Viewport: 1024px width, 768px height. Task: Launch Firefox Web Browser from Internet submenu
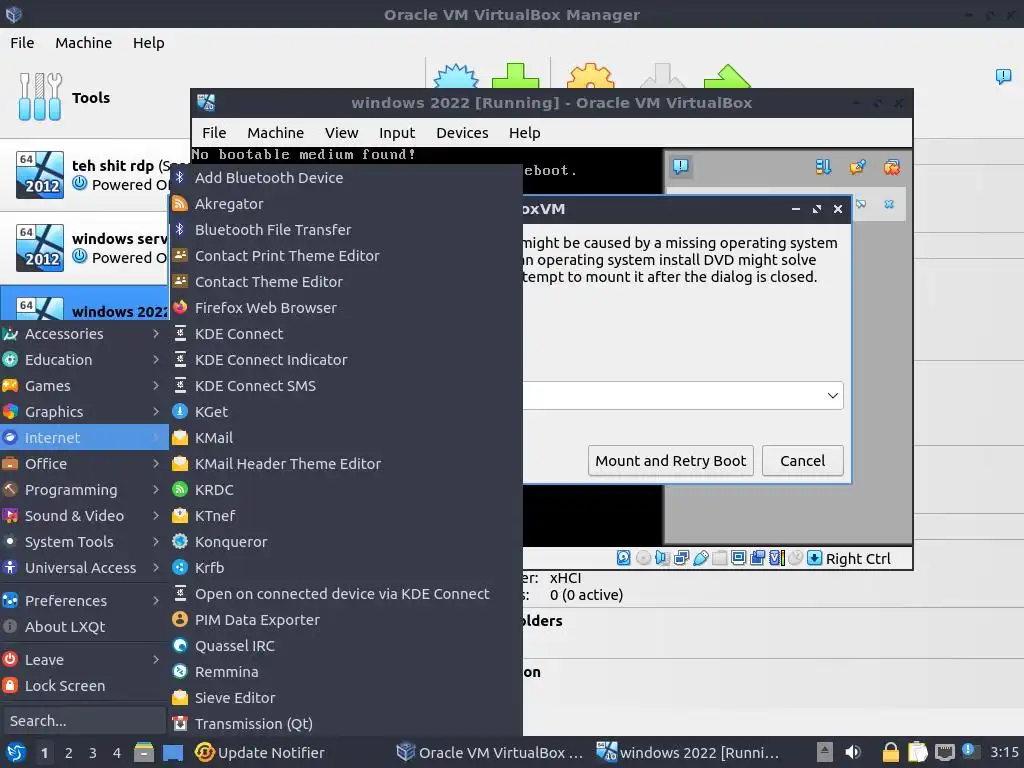(x=346, y=308)
